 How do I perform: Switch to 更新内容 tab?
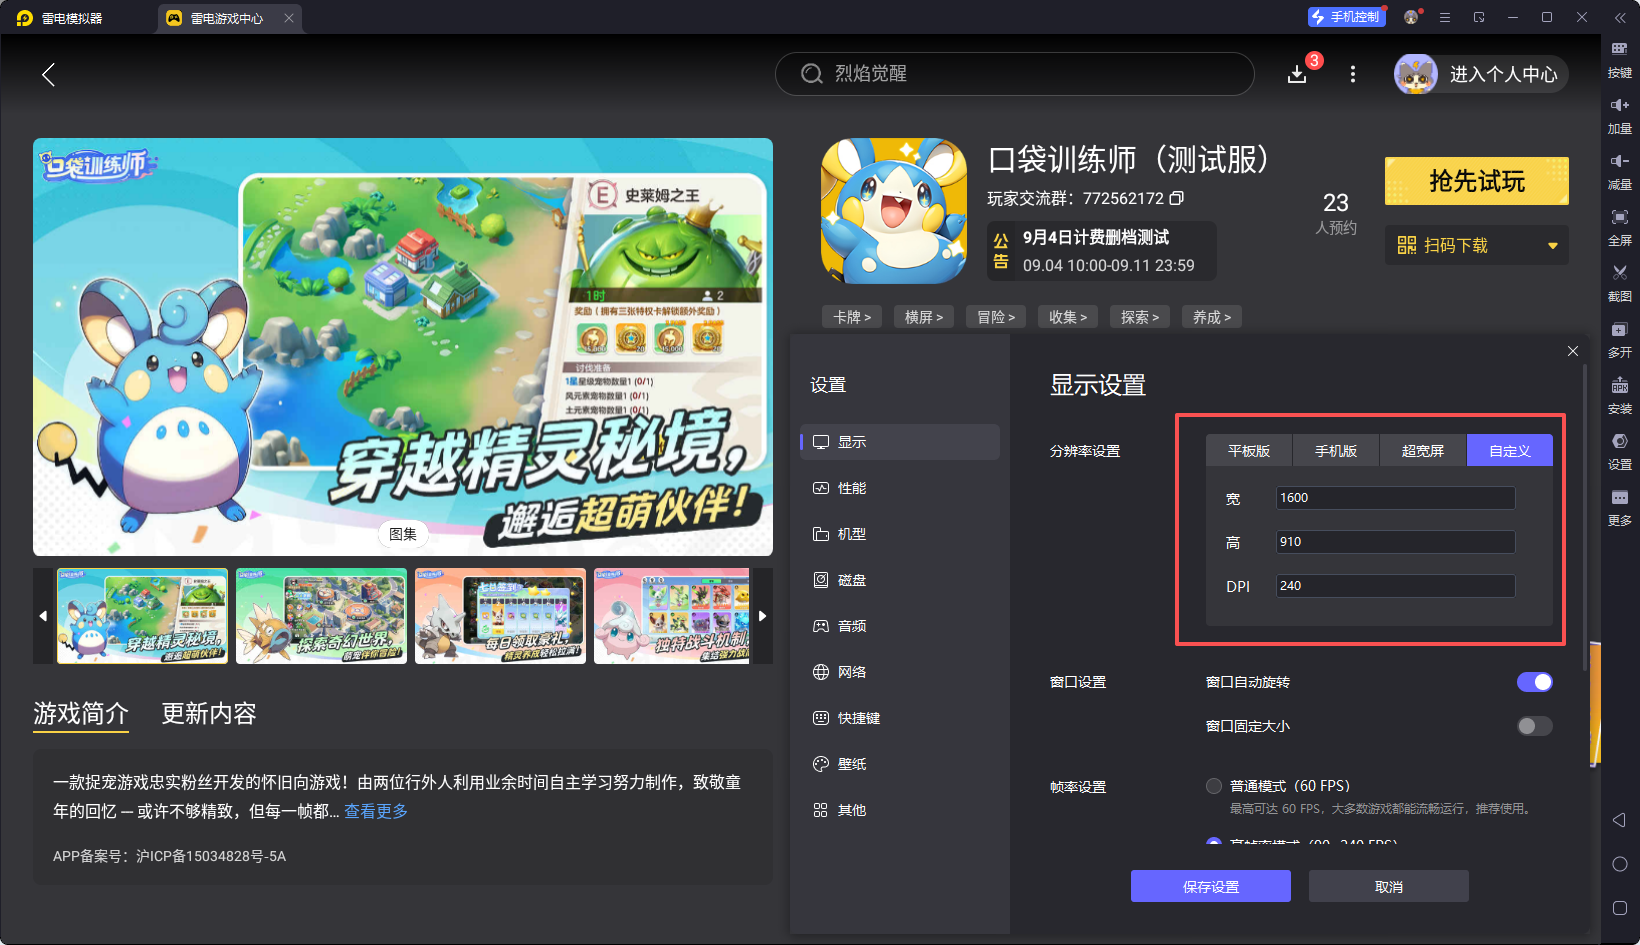209,713
